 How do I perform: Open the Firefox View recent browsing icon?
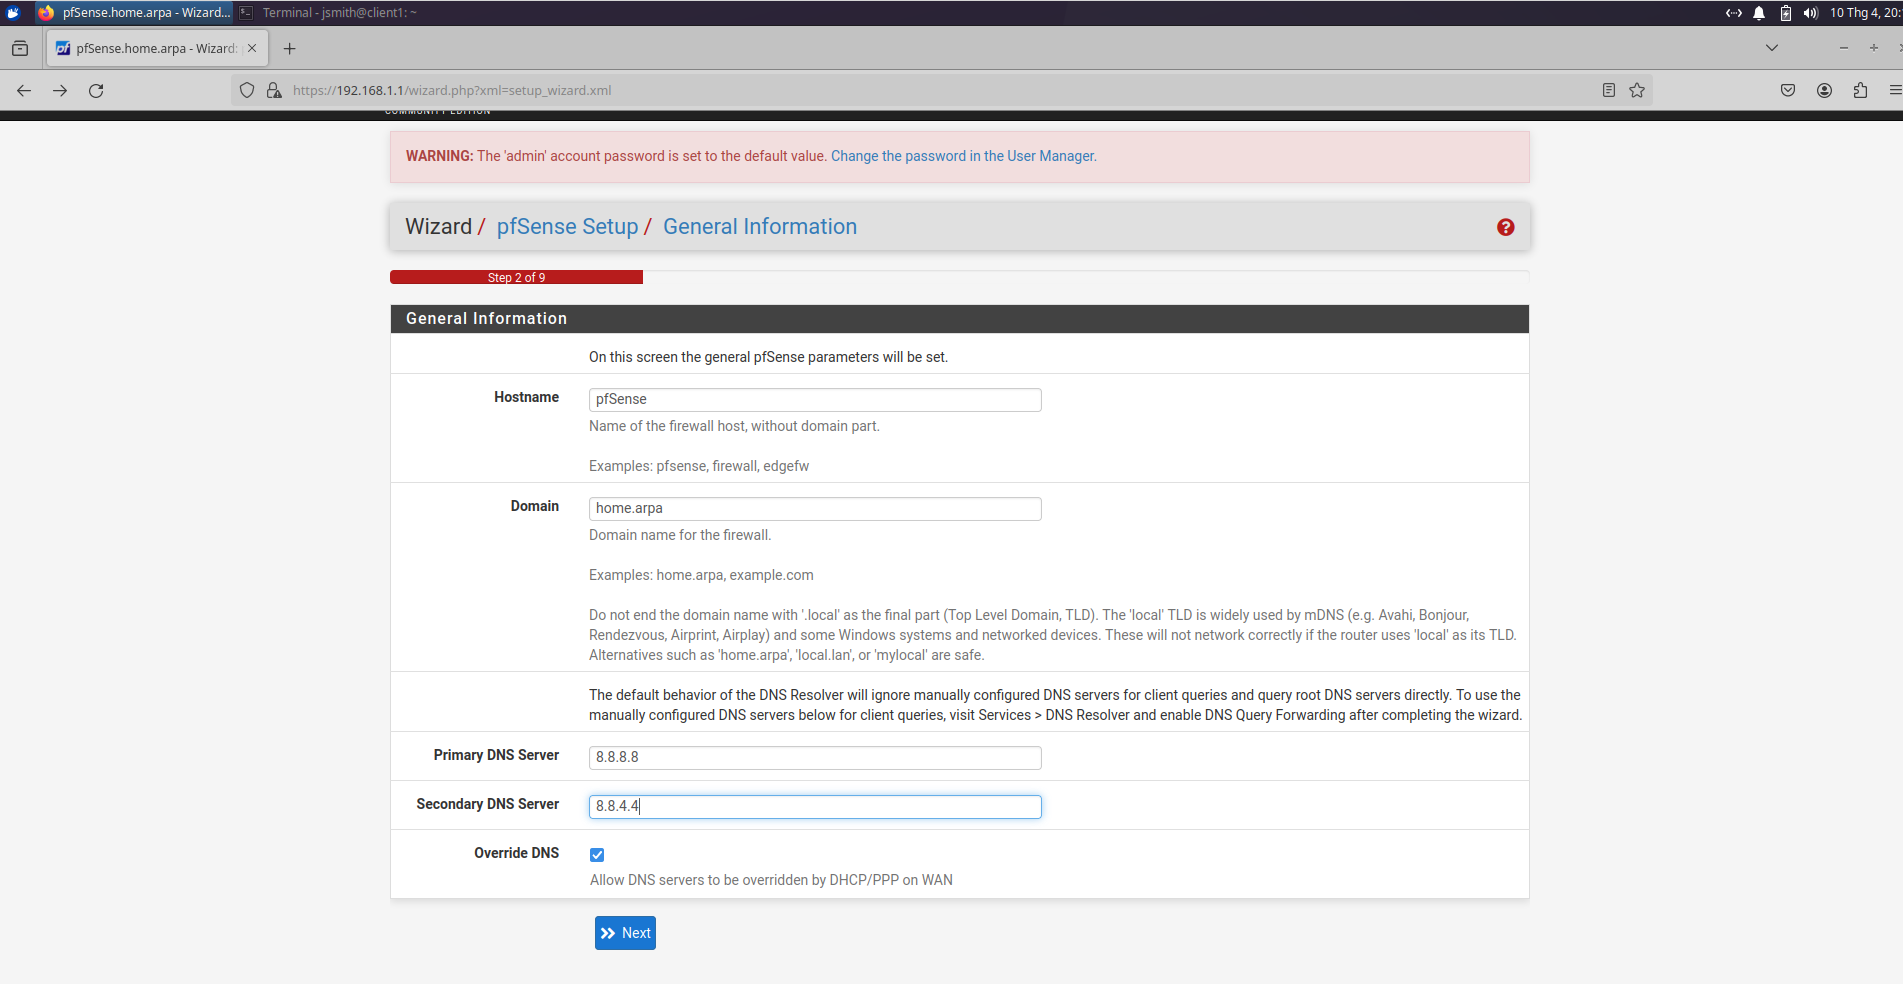coord(20,48)
